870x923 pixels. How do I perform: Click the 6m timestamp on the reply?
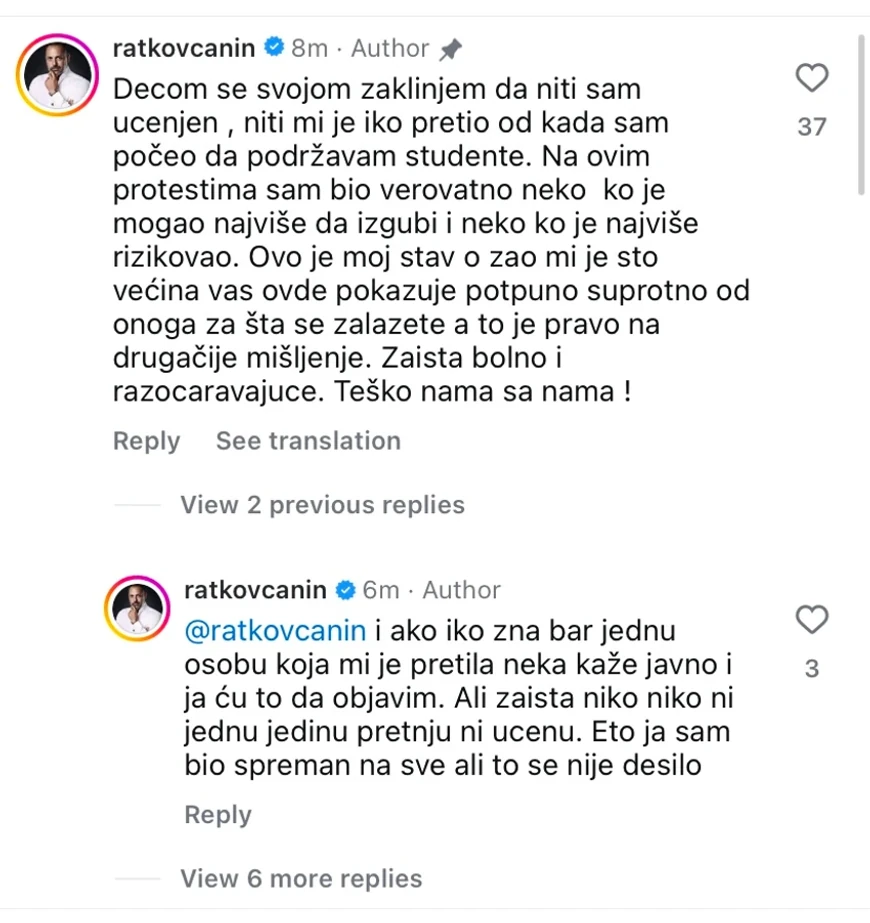pos(381,590)
